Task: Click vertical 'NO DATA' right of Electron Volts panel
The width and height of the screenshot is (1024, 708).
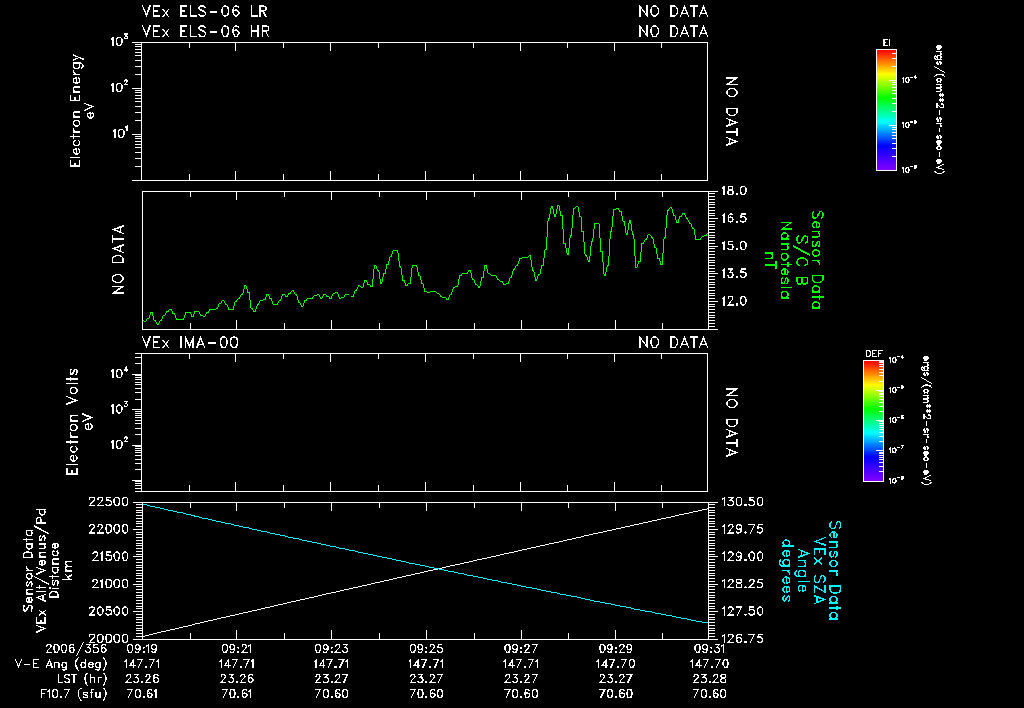Action: click(x=731, y=422)
